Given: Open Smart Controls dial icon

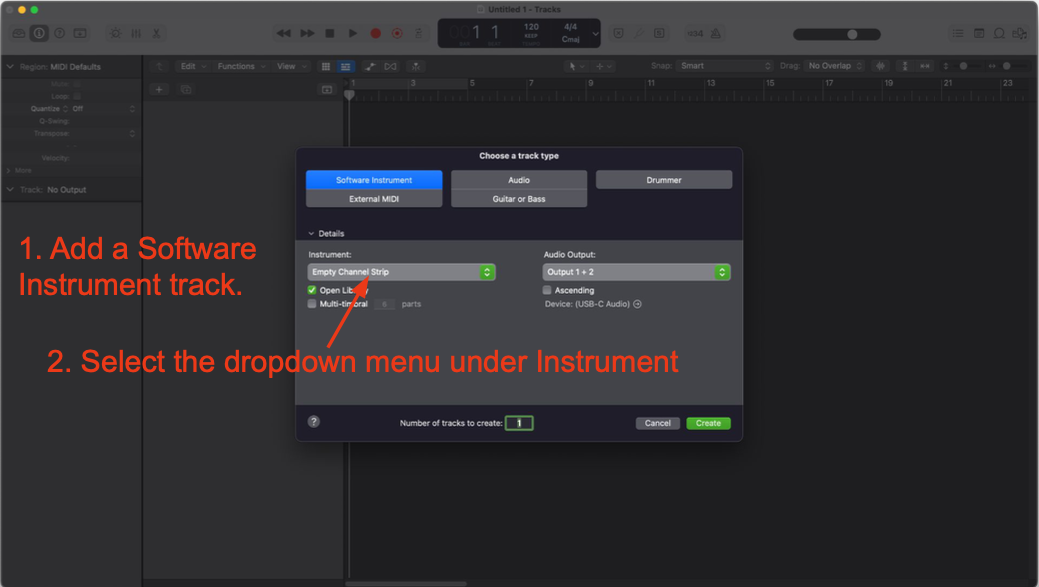Looking at the screenshot, I should tap(115, 33).
